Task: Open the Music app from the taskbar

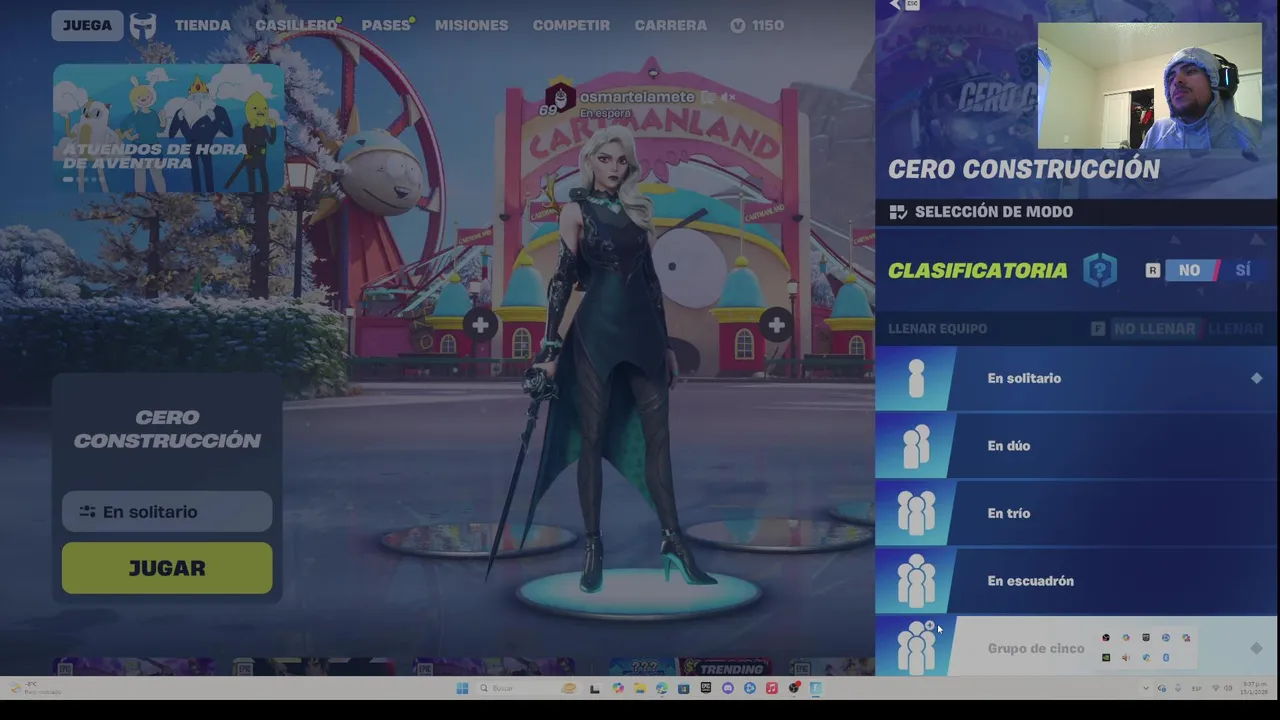Action: coord(771,688)
